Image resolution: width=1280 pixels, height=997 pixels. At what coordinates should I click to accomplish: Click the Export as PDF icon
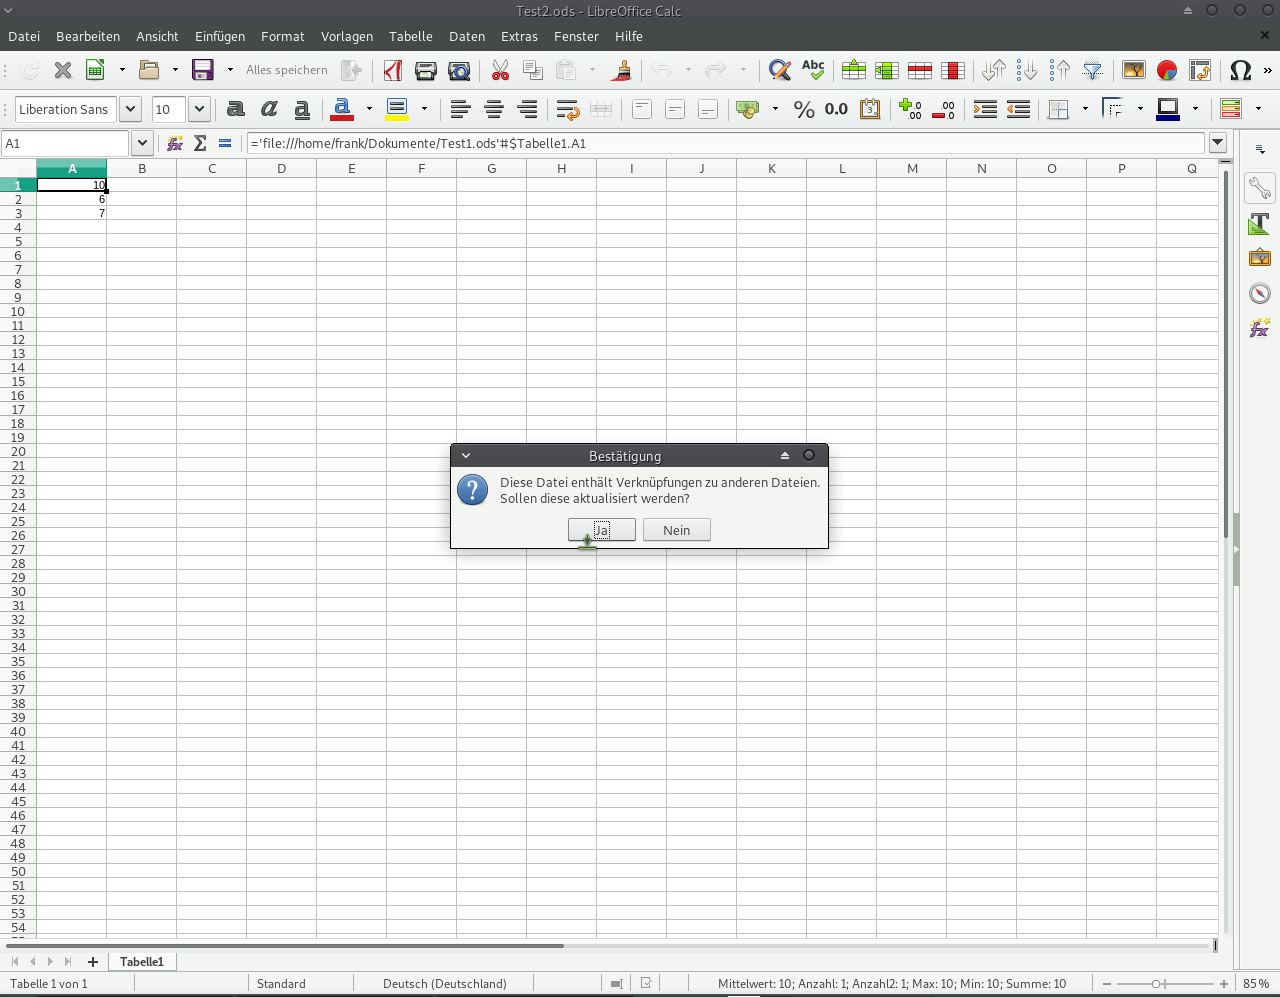tap(393, 70)
